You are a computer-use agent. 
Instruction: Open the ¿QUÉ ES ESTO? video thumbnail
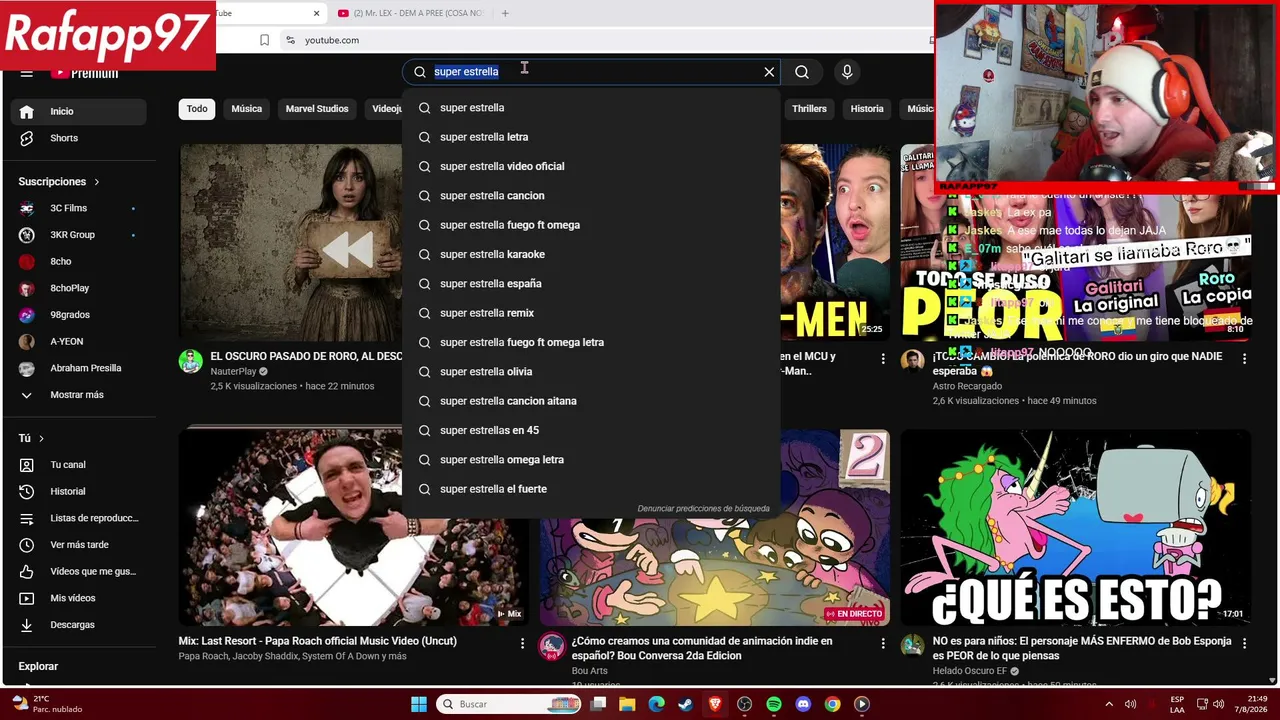(1076, 528)
